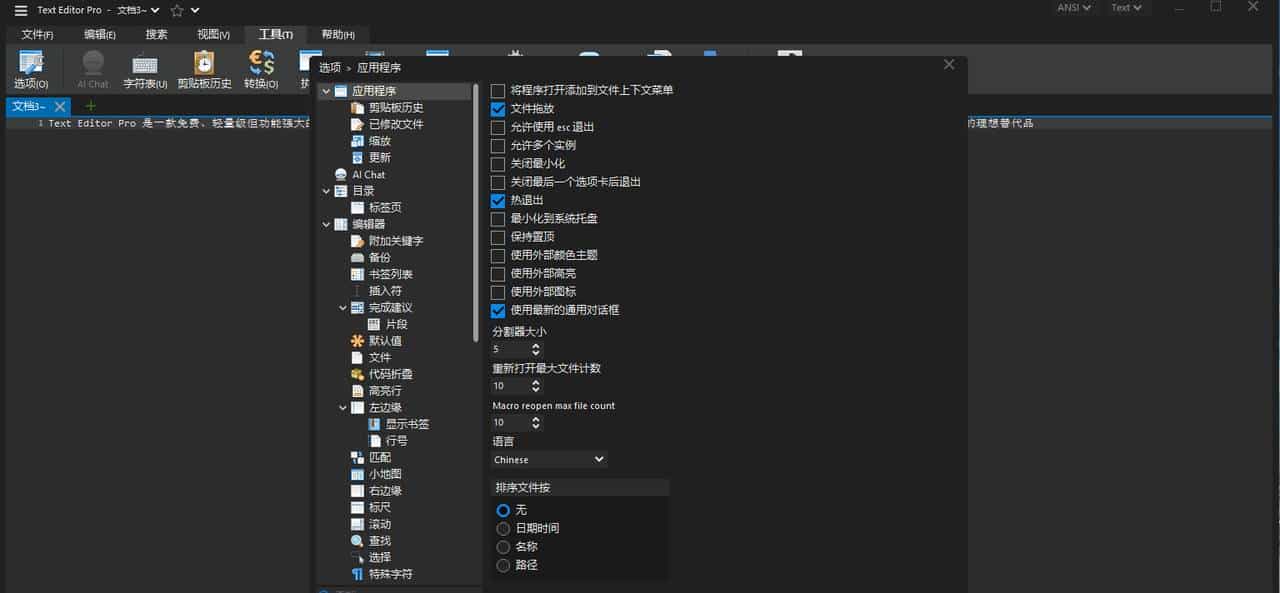Open the 字符表 character map tool
Image resolution: width=1280 pixels, height=593 pixels.
pos(144,68)
